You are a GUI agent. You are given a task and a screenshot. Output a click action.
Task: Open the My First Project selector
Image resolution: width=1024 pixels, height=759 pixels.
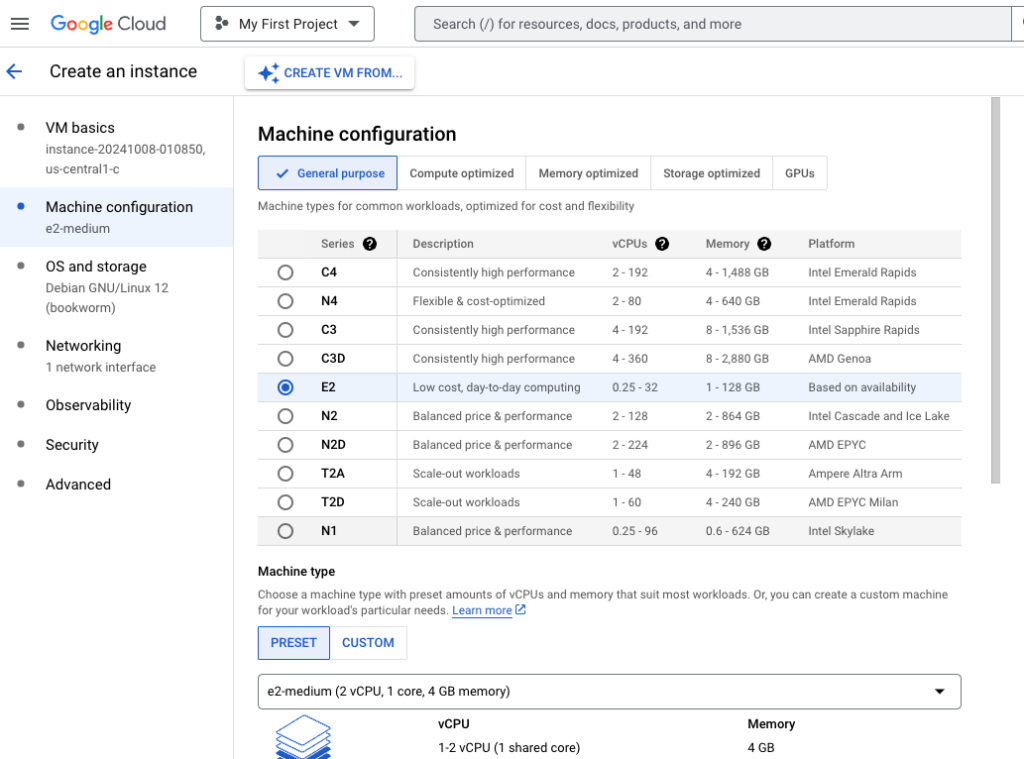(x=287, y=24)
